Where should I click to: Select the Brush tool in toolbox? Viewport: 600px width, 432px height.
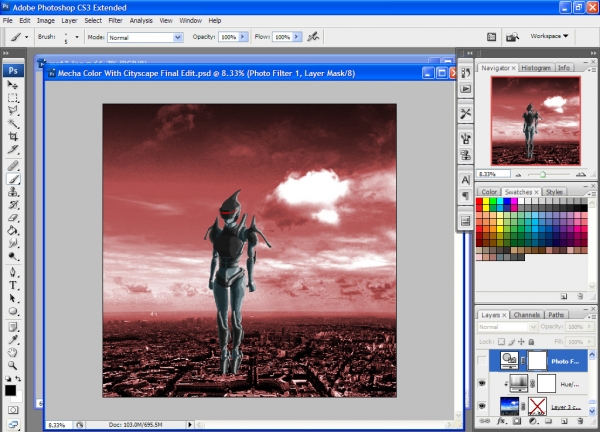(13, 179)
